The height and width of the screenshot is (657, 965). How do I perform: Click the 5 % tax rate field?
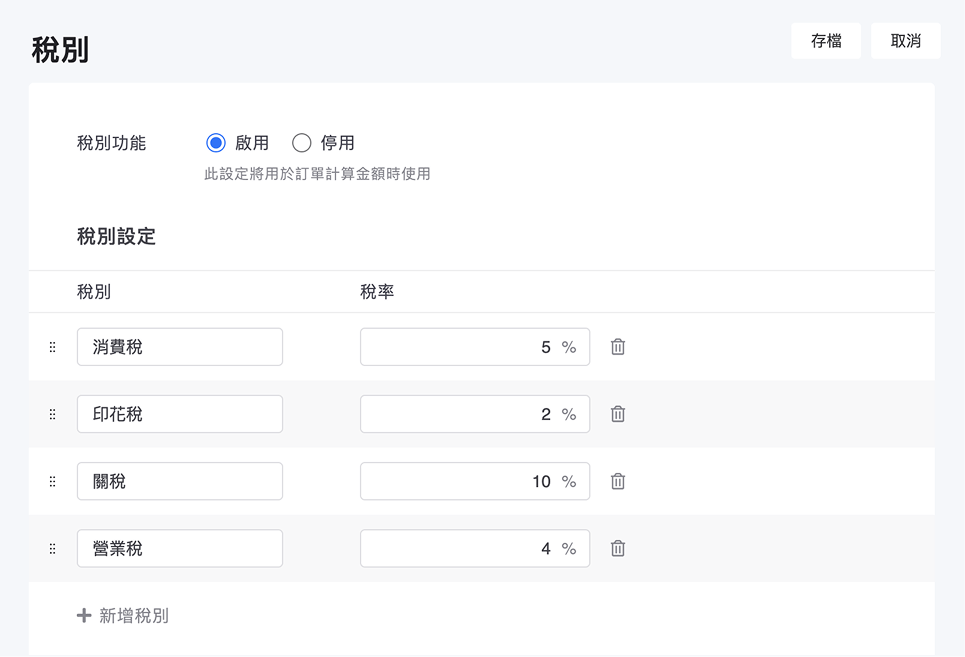click(475, 347)
